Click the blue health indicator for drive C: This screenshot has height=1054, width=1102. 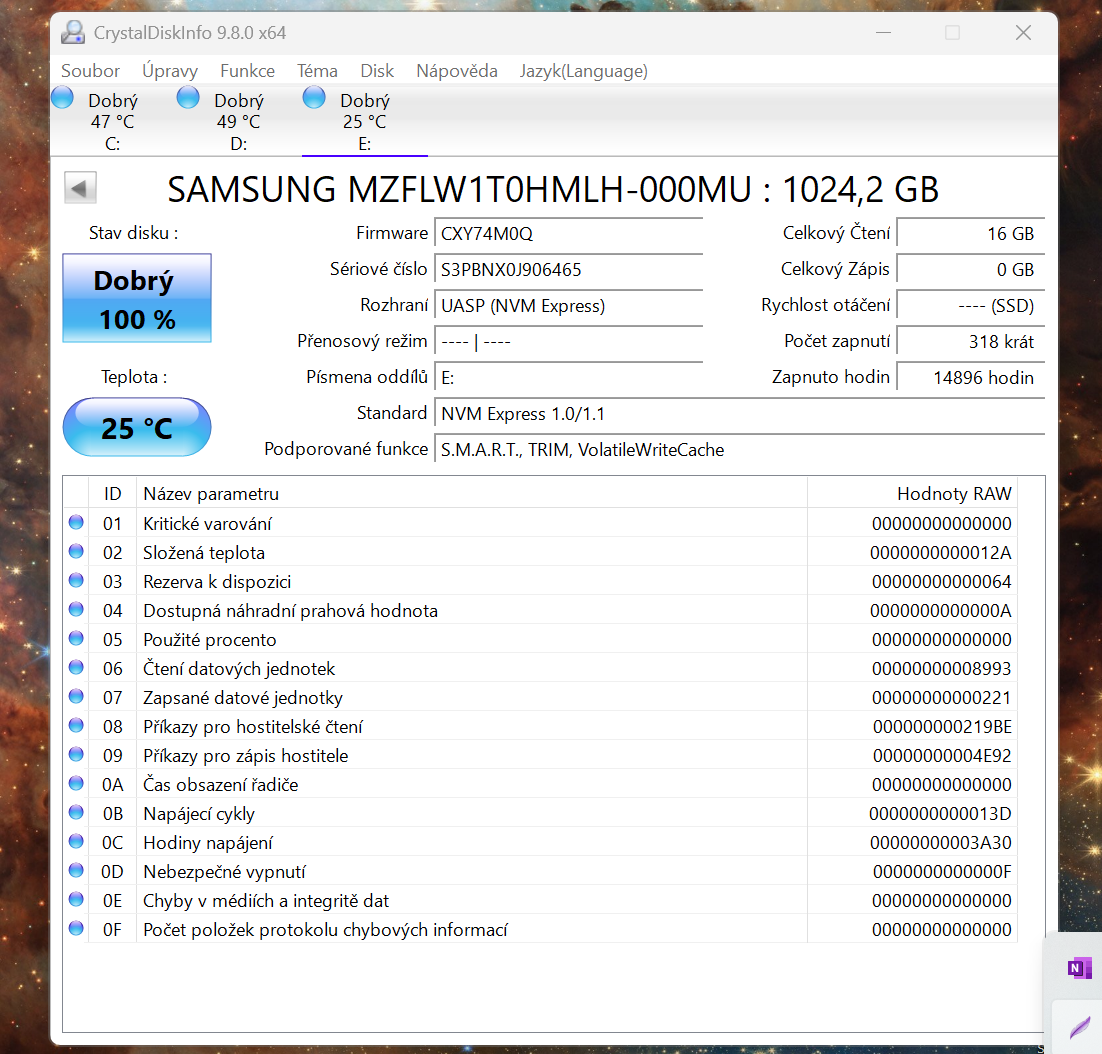(x=62, y=97)
